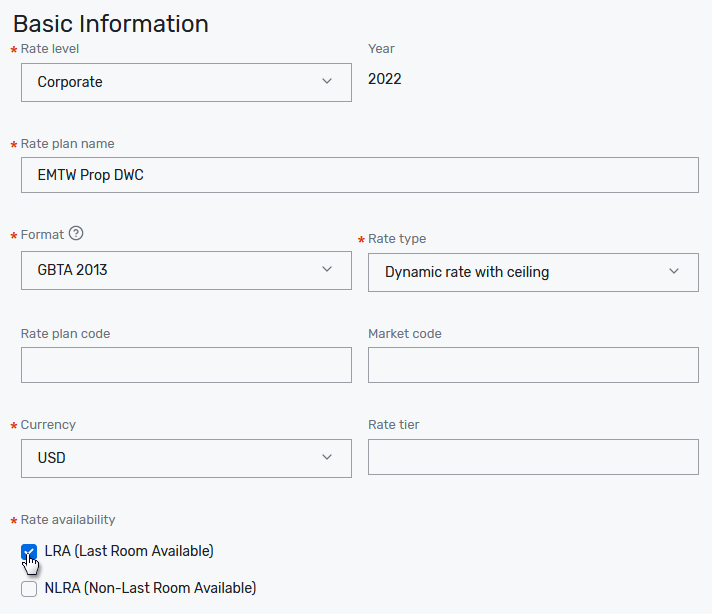Click the LRA (Last Room Available) label text
This screenshot has height=614, width=712.
[129, 551]
